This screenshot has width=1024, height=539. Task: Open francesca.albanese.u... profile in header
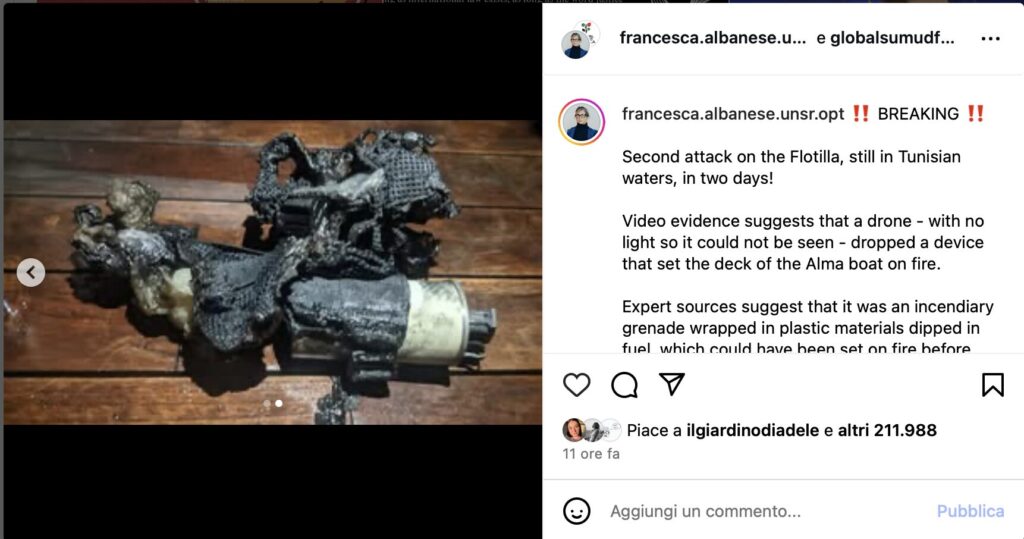pyautogui.click(x=712, y=39)
